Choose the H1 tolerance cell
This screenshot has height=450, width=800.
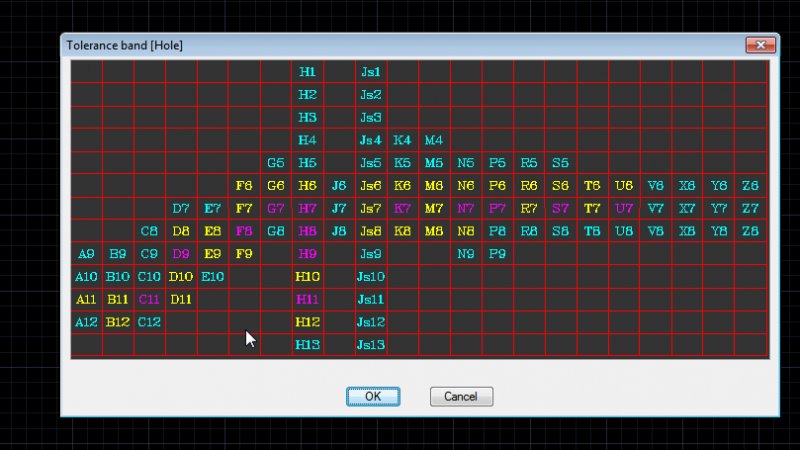tap(308, 72)
